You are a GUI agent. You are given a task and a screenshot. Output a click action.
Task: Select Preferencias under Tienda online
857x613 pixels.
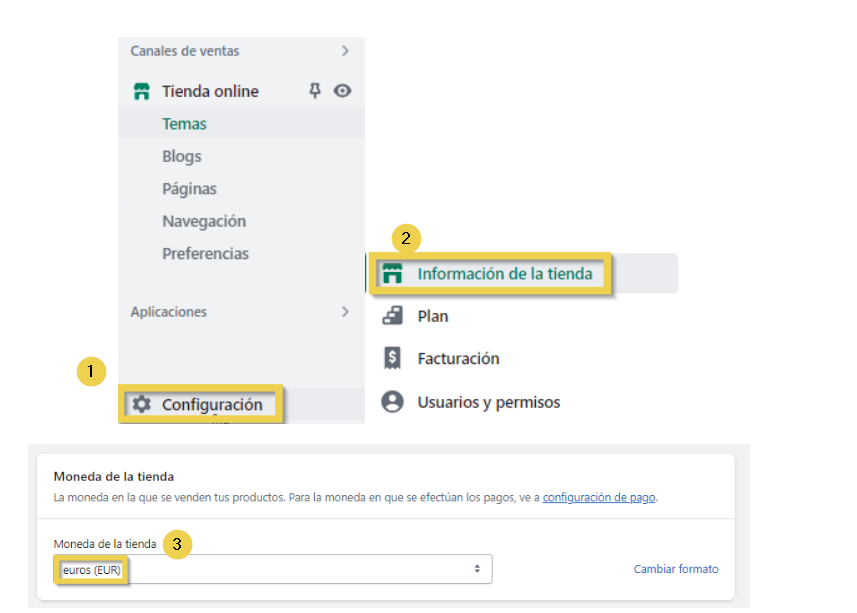205,254
